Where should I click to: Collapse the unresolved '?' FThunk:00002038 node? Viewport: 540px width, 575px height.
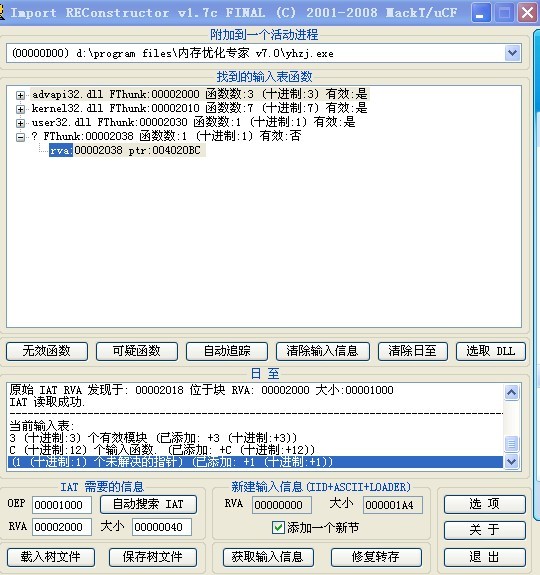pos(21,137)
